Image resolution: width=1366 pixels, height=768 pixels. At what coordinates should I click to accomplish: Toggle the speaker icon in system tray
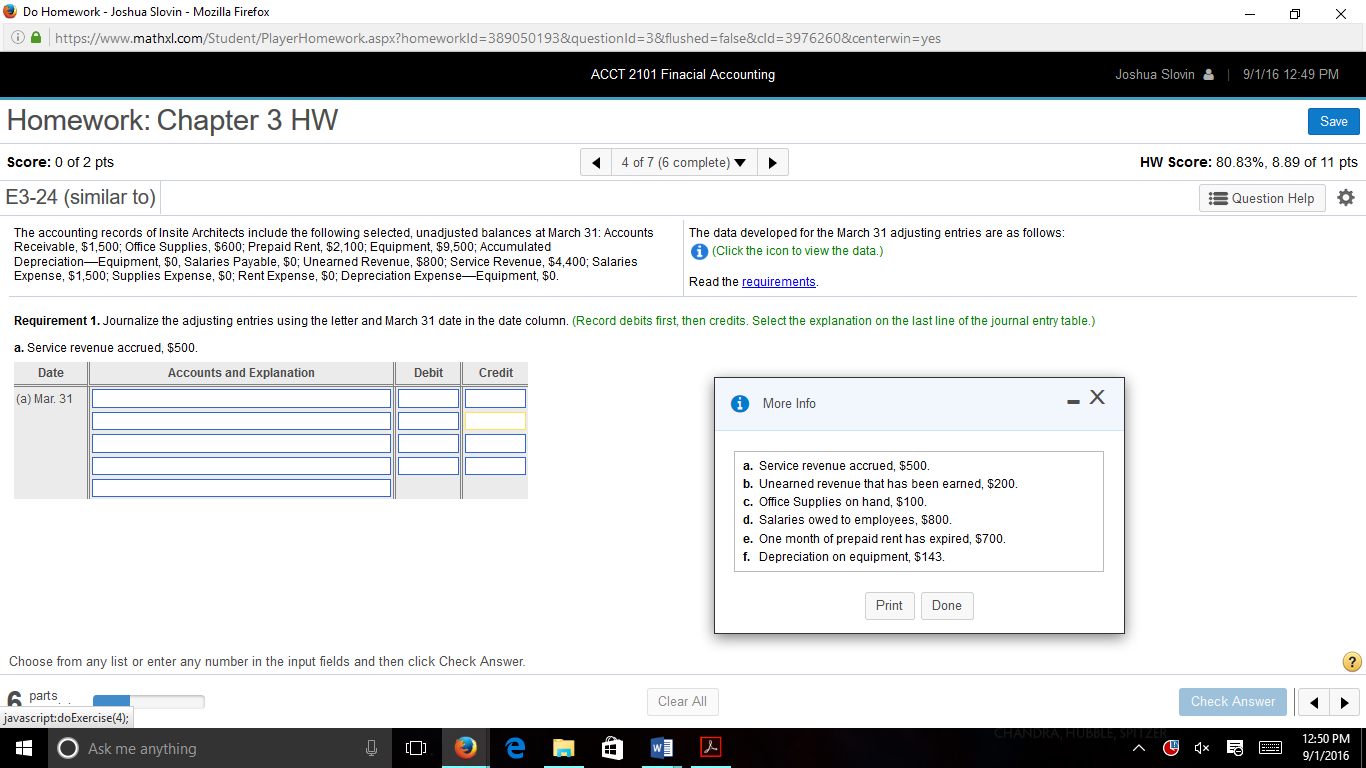(x=1201, y=747)
